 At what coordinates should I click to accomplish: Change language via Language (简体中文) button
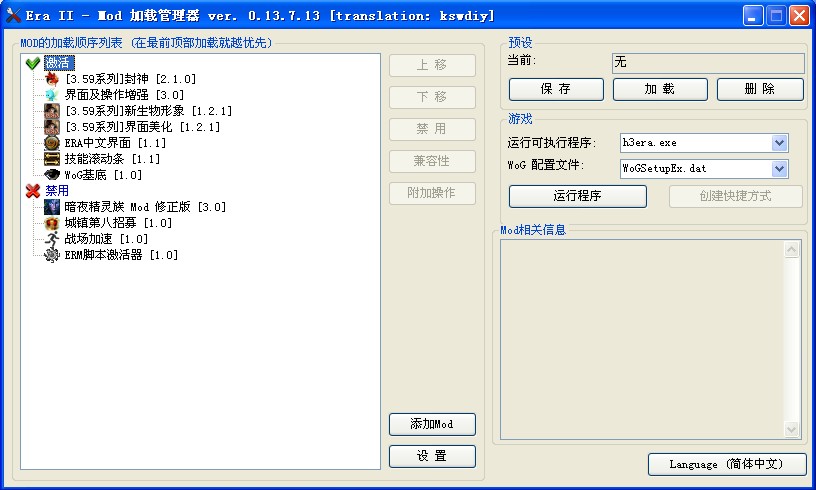(727, 464)
